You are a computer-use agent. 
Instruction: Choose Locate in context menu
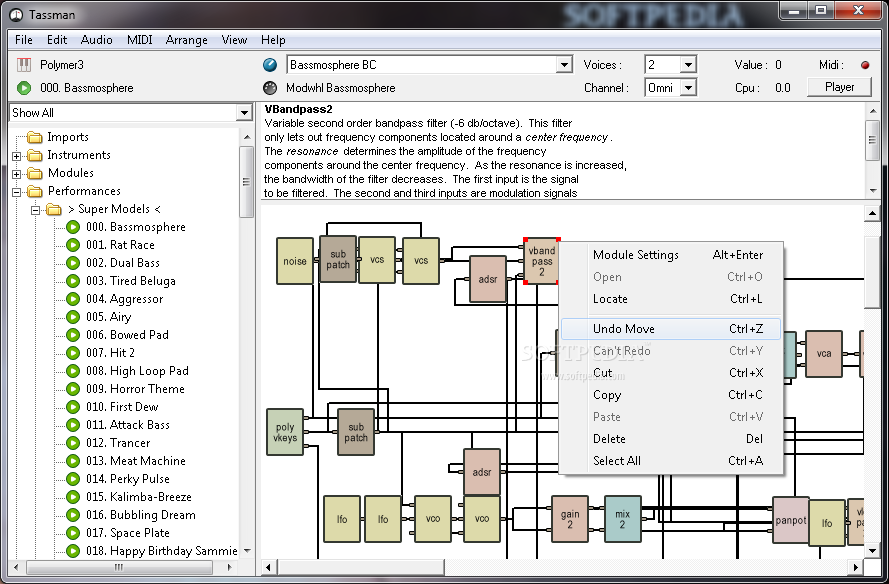coord(671,299)
